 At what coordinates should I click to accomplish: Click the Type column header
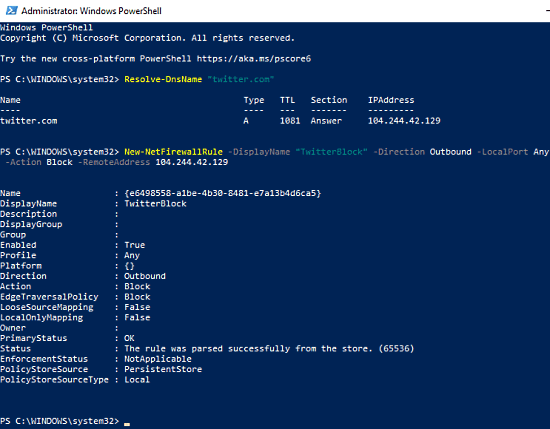pyautogui.click(x=254, y=100)
